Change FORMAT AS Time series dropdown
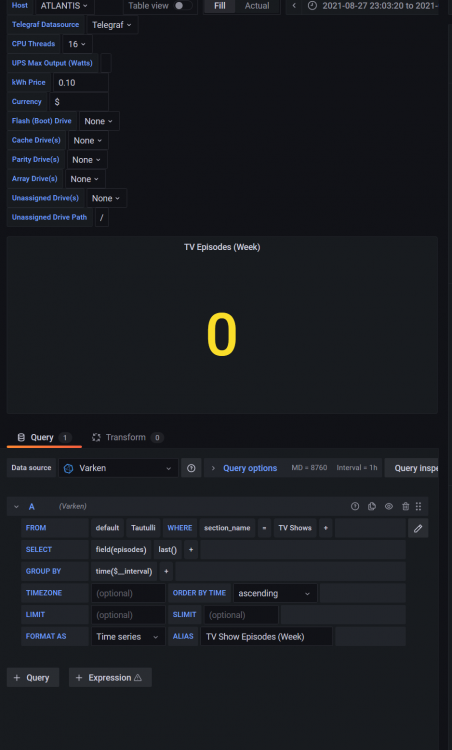The image size is (452, 750). pyautogui.click(x=128, y=637)
